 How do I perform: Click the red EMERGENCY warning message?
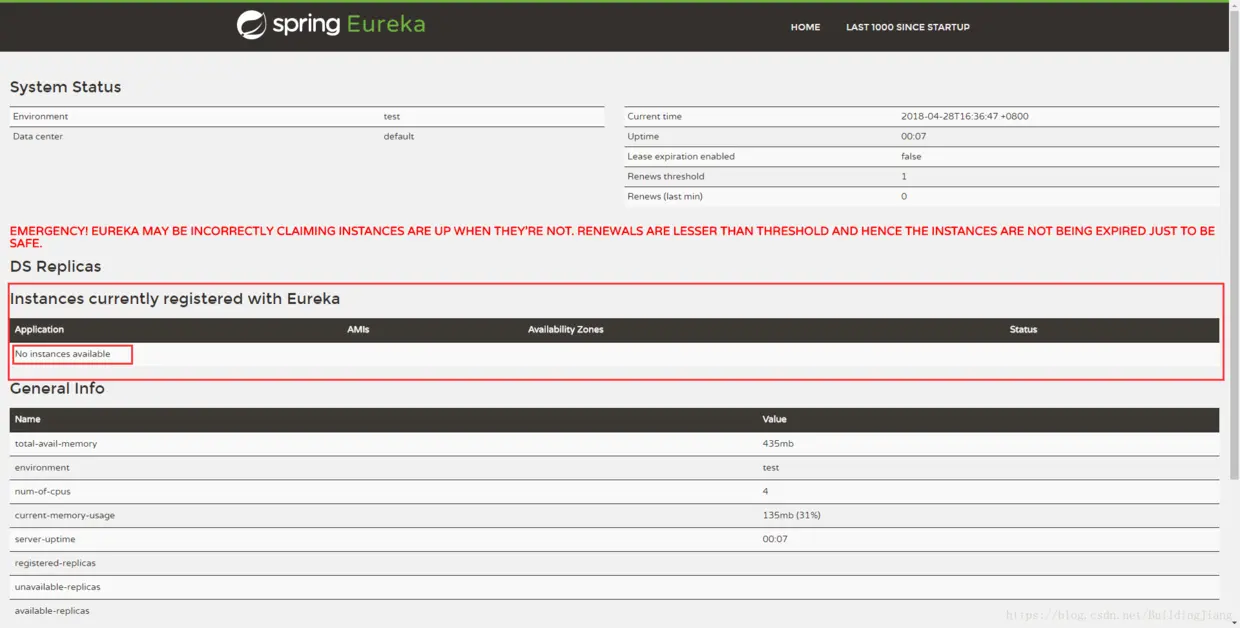[x=612, y=237]
